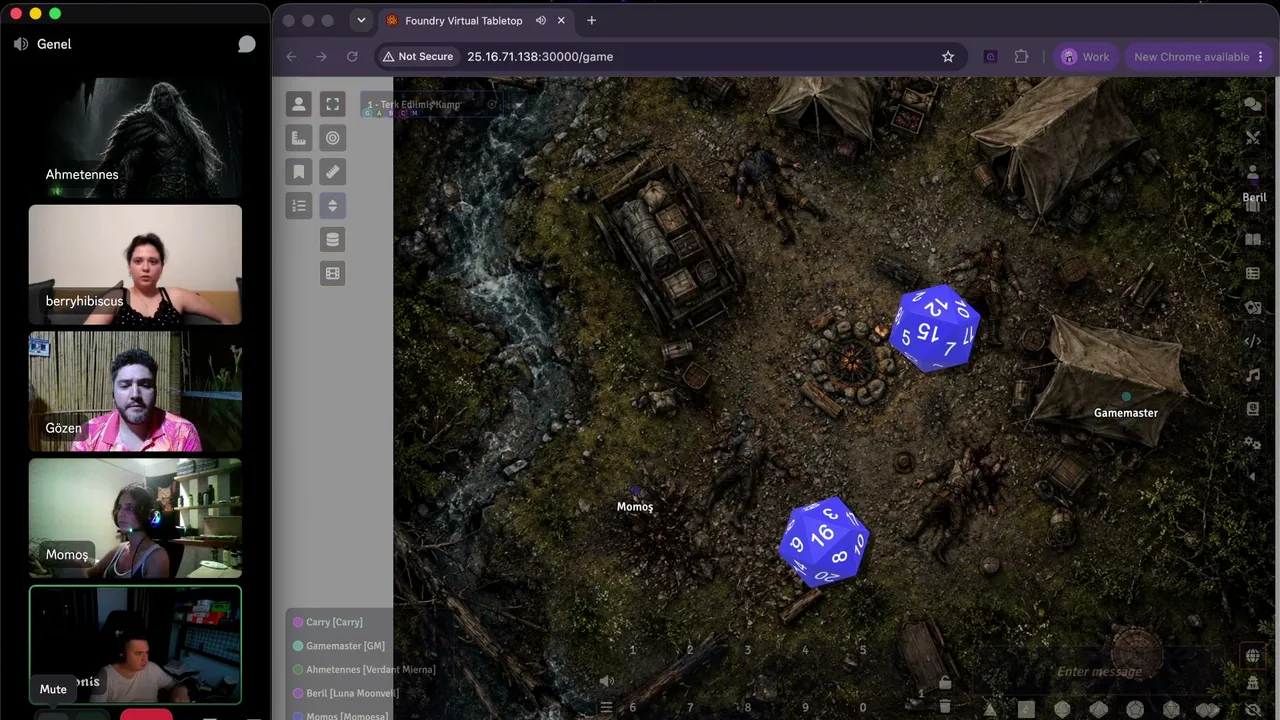Open the Card Stacks sidebar tab
This screenshot has height=720, width=1280.
1252,308
